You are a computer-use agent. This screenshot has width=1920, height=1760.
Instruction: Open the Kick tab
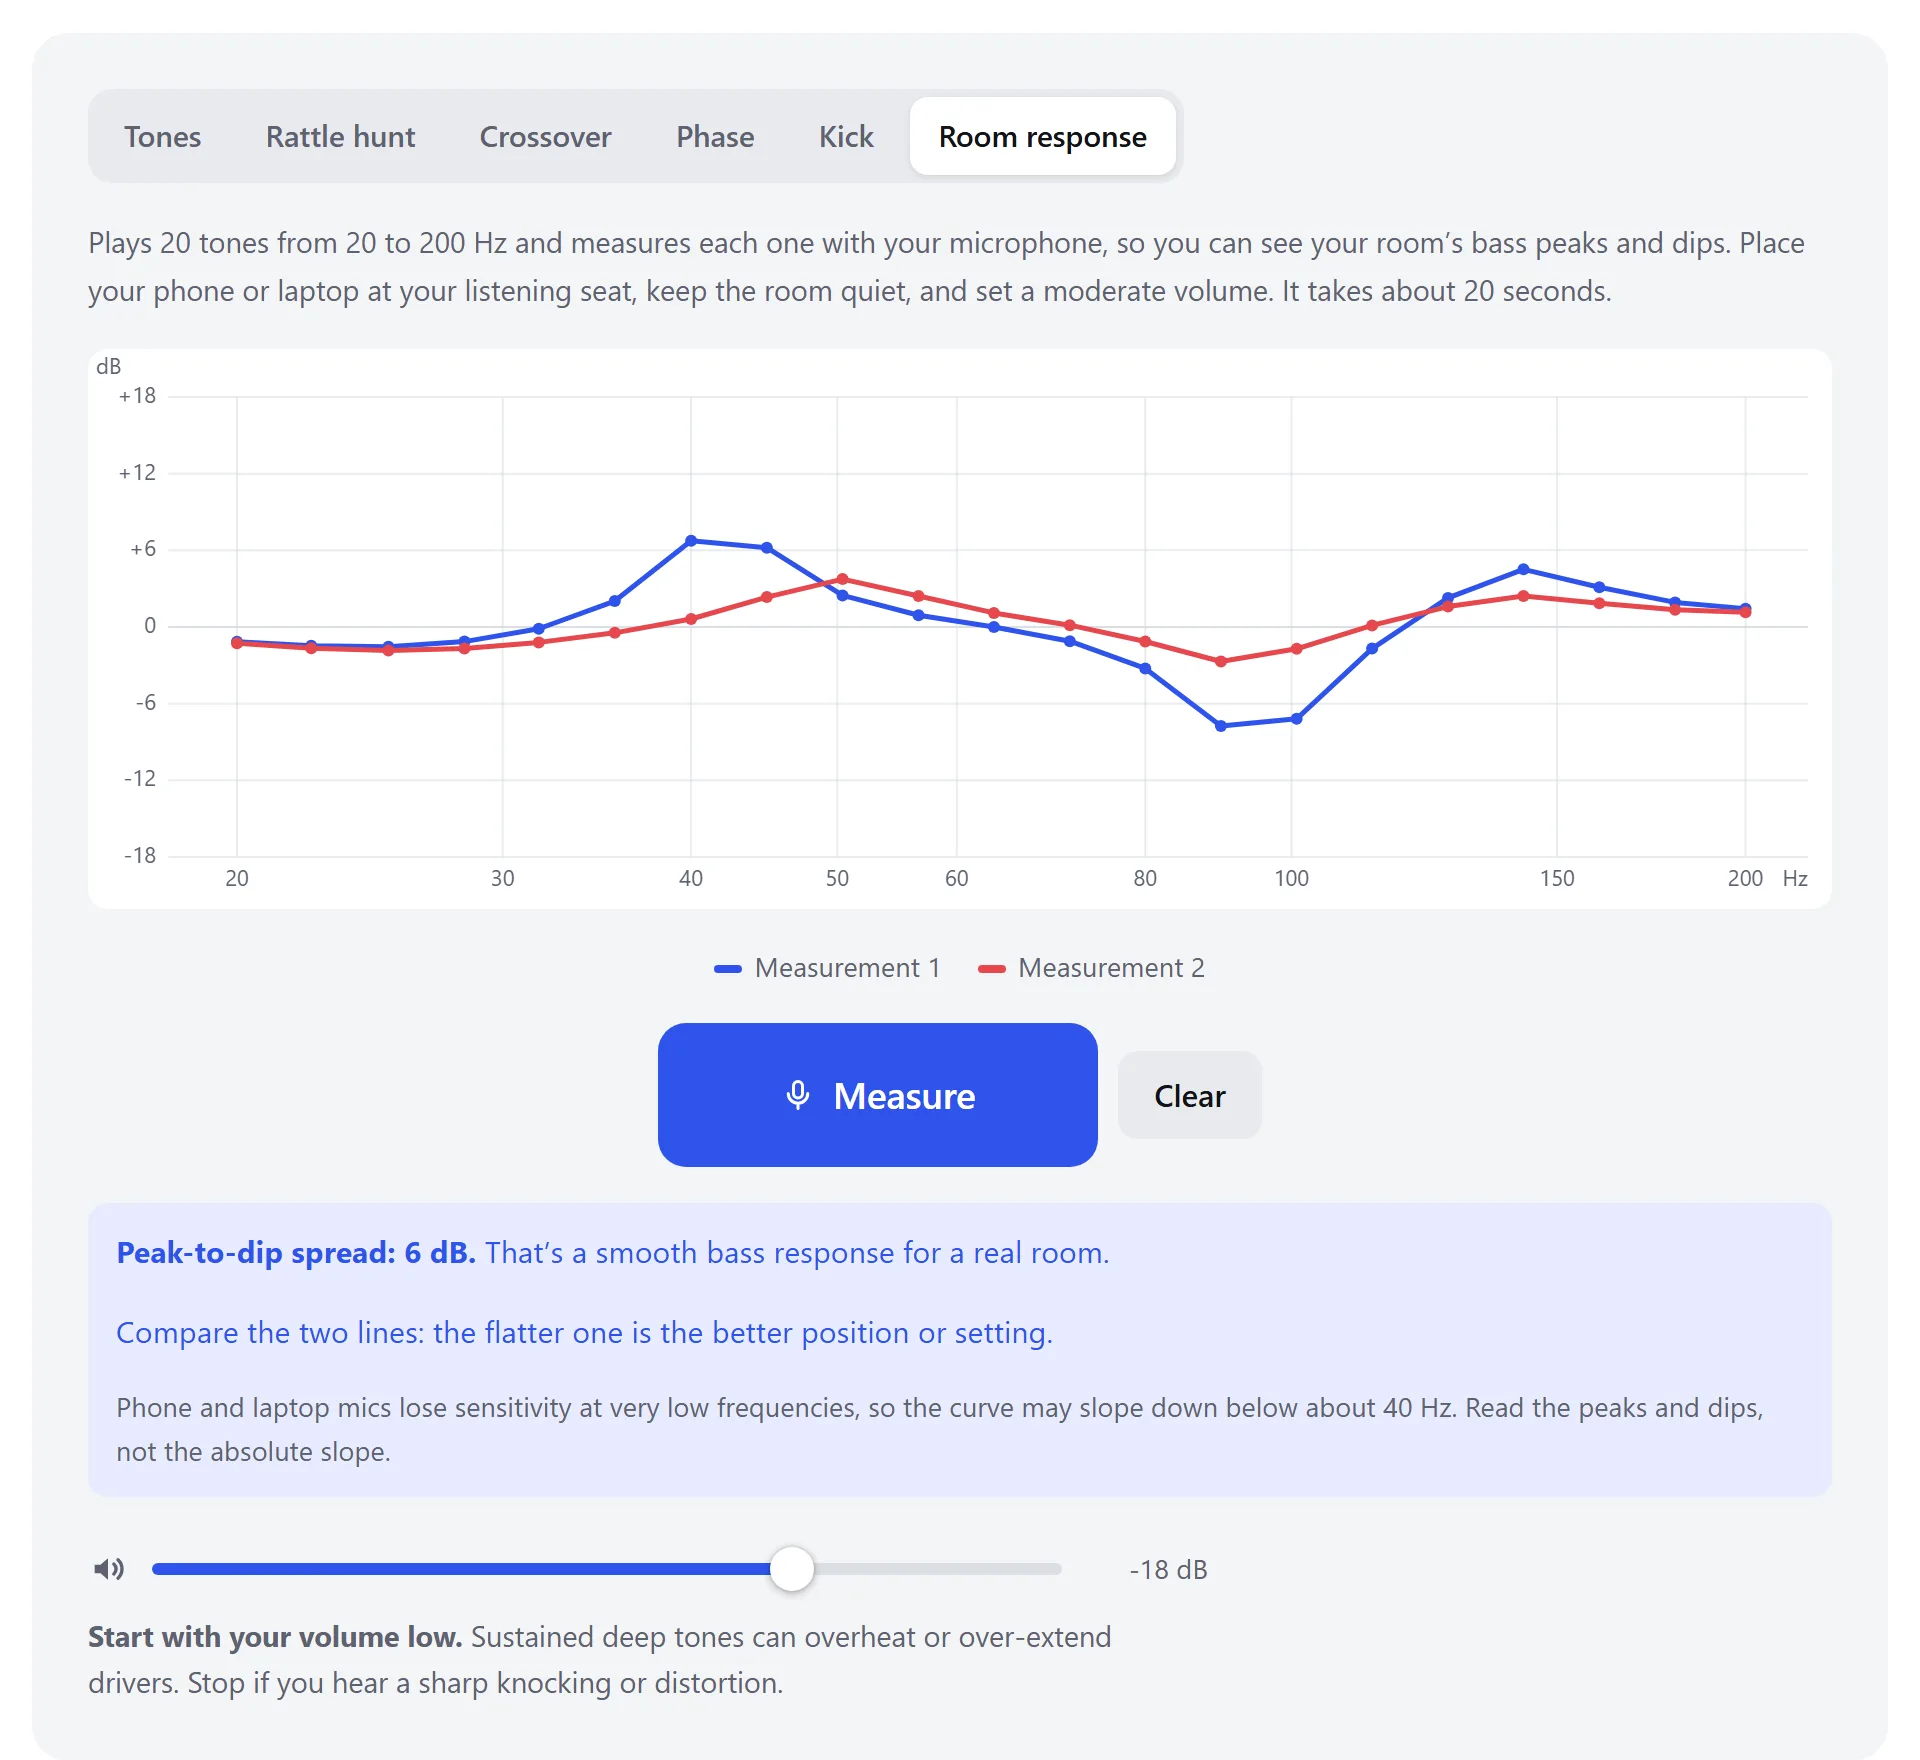pos(846,136)
